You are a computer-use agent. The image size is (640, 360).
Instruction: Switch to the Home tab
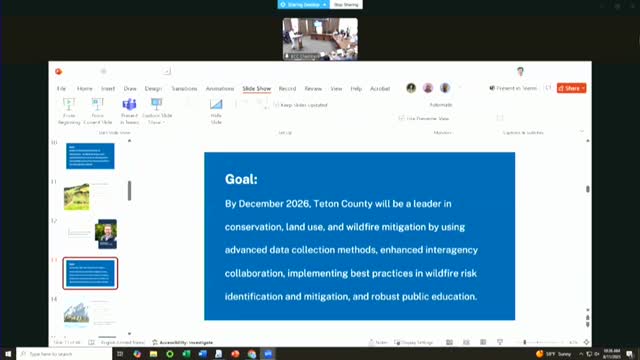point(84,89)
